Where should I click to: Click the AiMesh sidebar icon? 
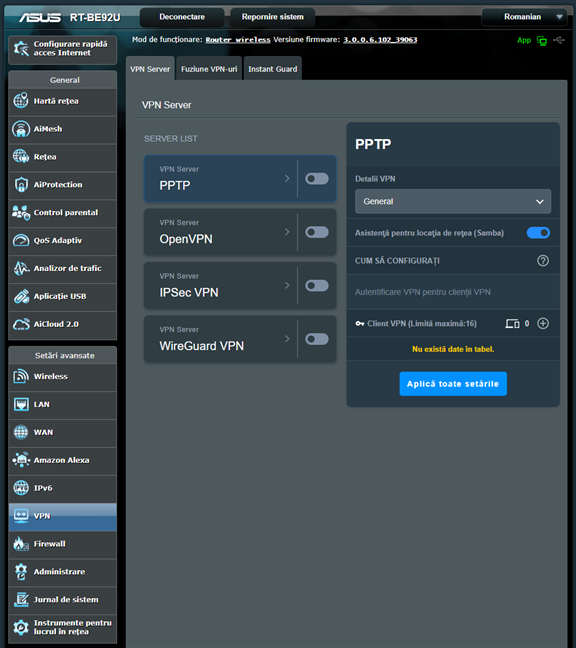tap(21, 129)
